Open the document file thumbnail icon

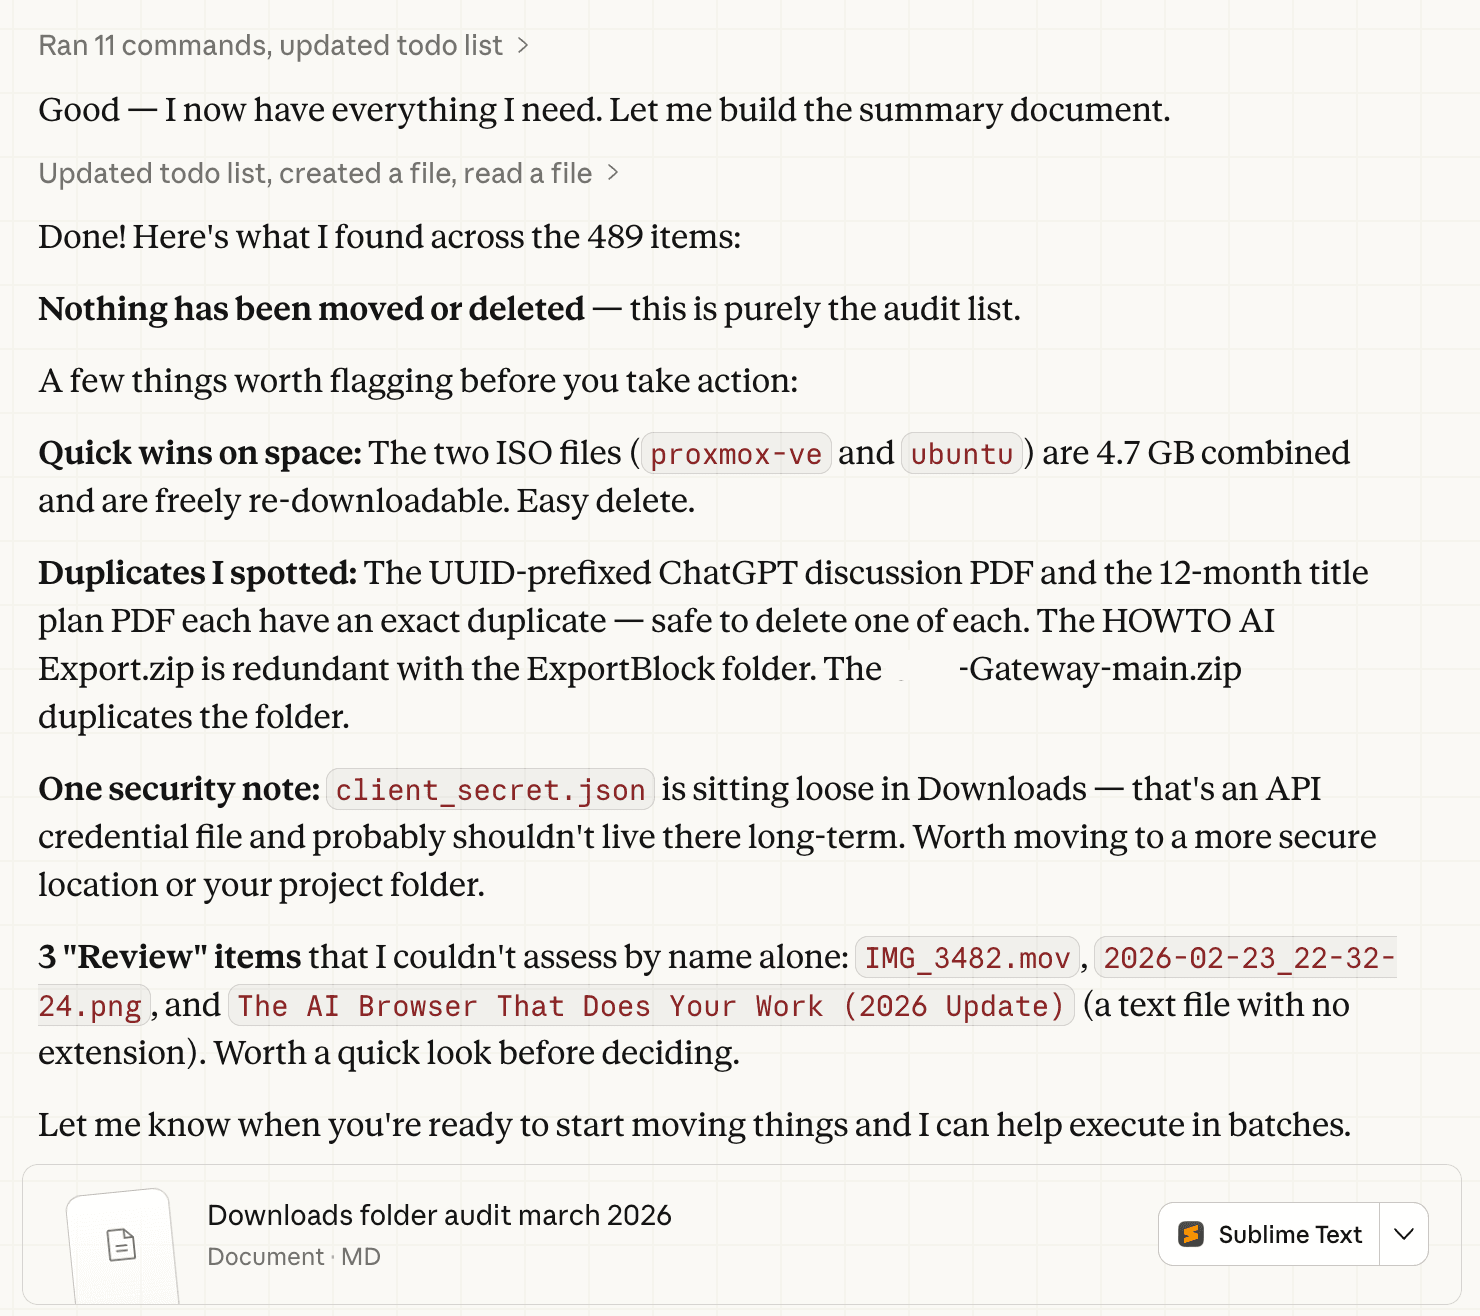pos(121,1245)
